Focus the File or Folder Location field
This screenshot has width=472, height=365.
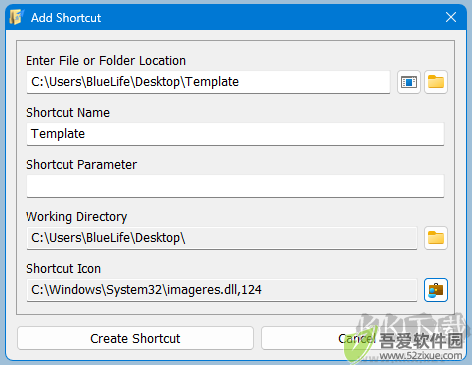[208, 82]
